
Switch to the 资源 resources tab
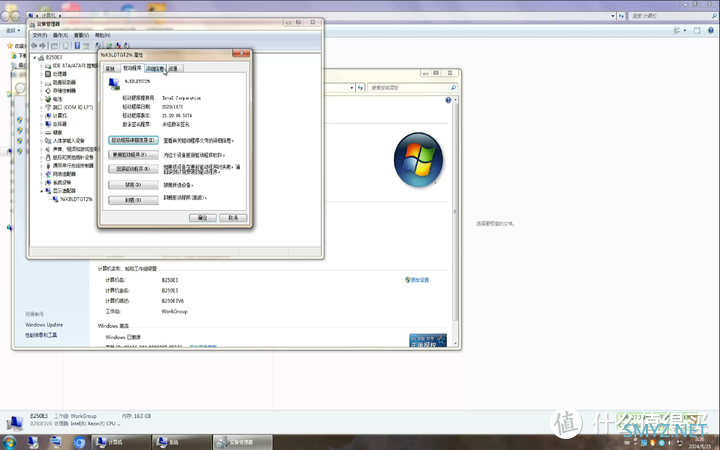tap(174, 69)
